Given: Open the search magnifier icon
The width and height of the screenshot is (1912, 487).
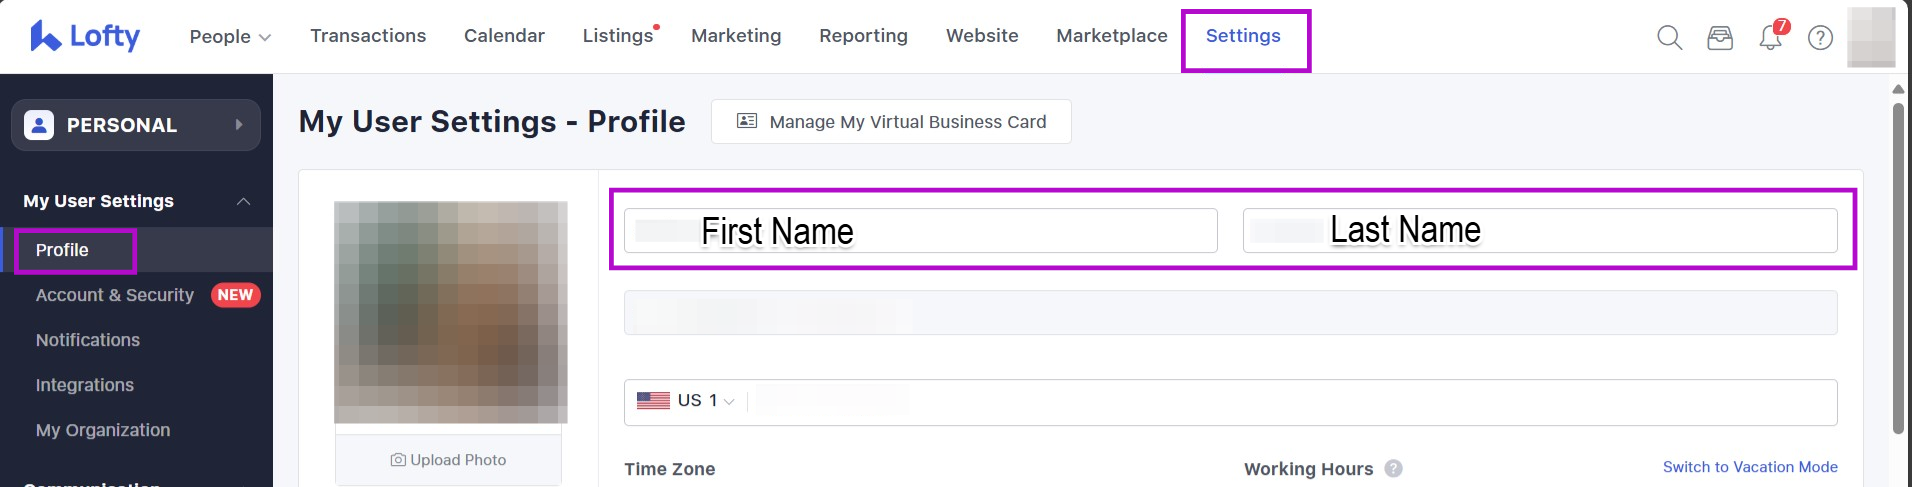Looking at the screenshot, I should (x=1669, y=38).
